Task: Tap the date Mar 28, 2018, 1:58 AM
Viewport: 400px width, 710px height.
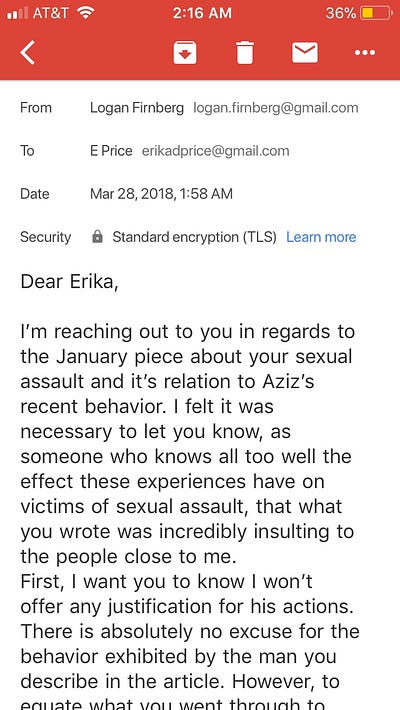Action: point(161,194)
